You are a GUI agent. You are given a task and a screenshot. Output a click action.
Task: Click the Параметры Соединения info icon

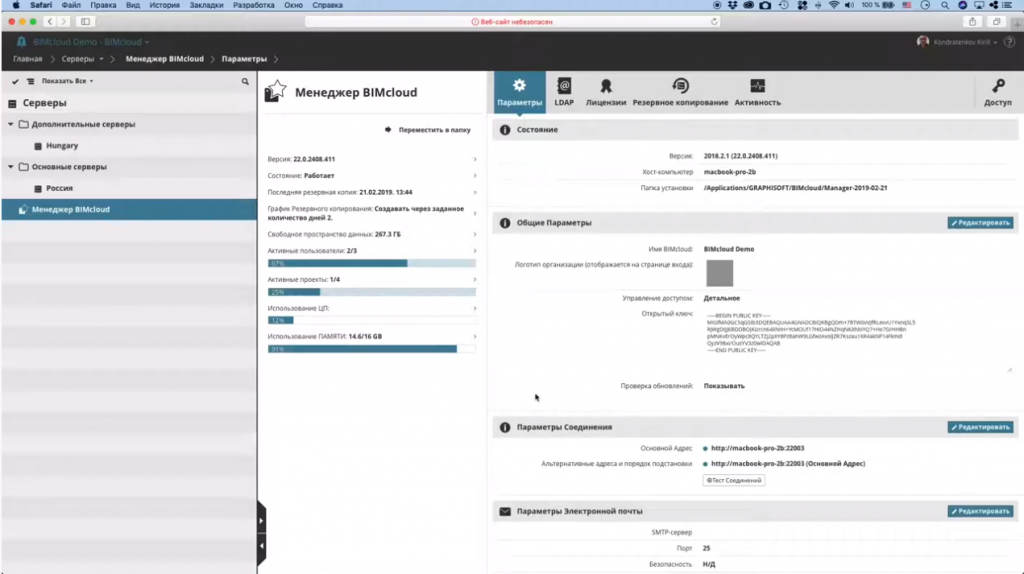(x=505, y=427)
